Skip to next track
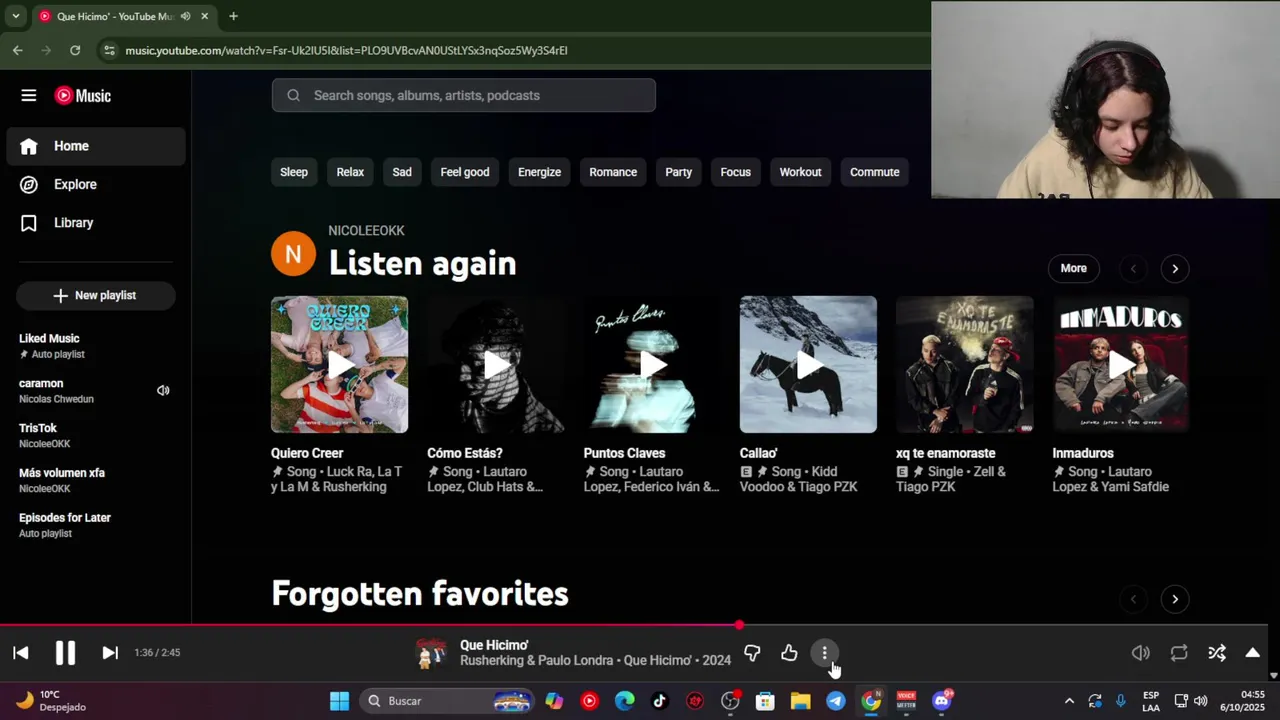The width and height of the screenshot is (1280, 720). (110, 653)
